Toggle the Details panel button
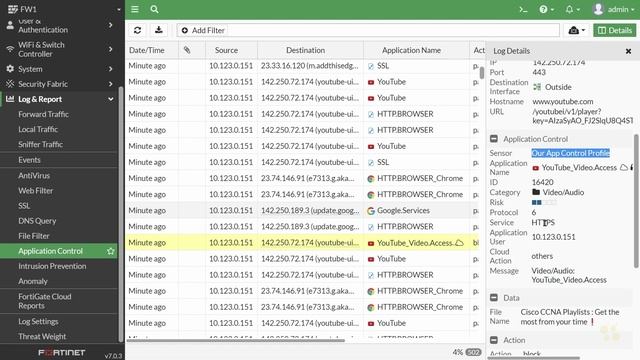The height and width of the screenshot is (360, 640). (x=614, y=30)
